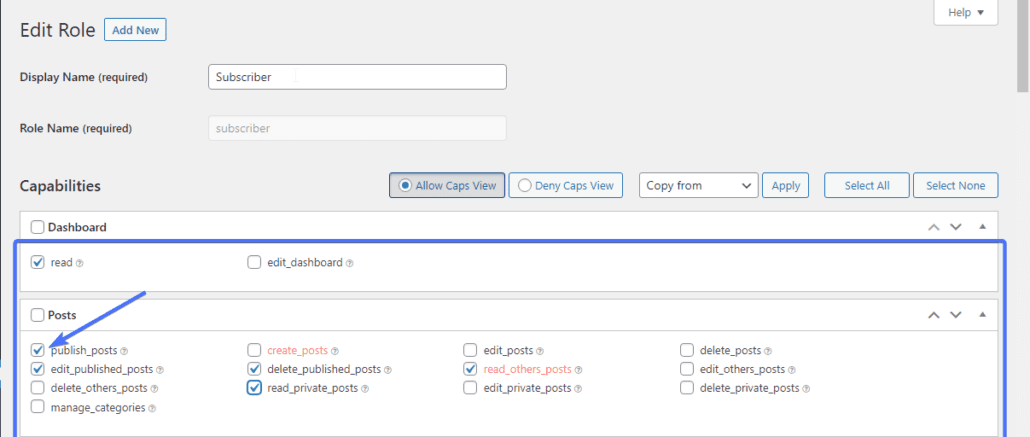Show help icon for delete_others_posts

155,389
